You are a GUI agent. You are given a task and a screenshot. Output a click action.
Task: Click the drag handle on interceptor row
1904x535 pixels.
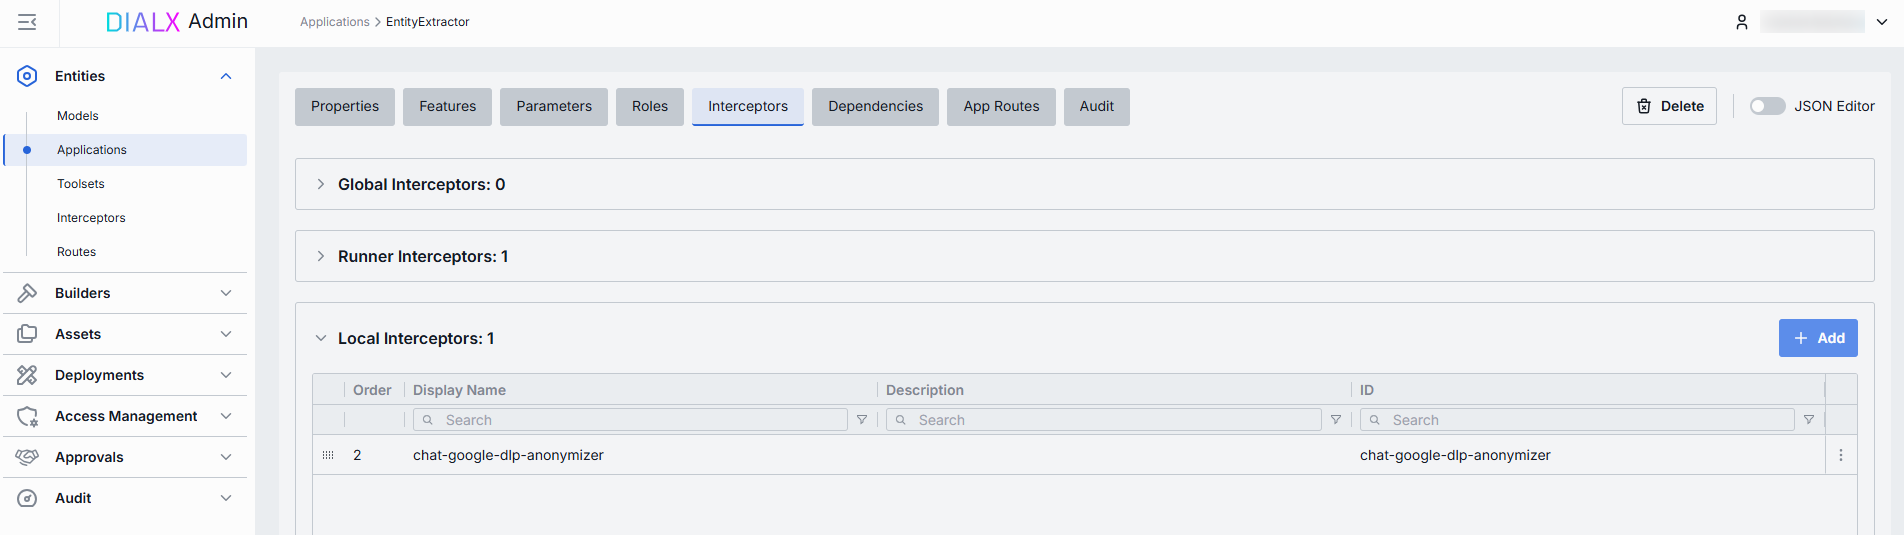[328, 455]
